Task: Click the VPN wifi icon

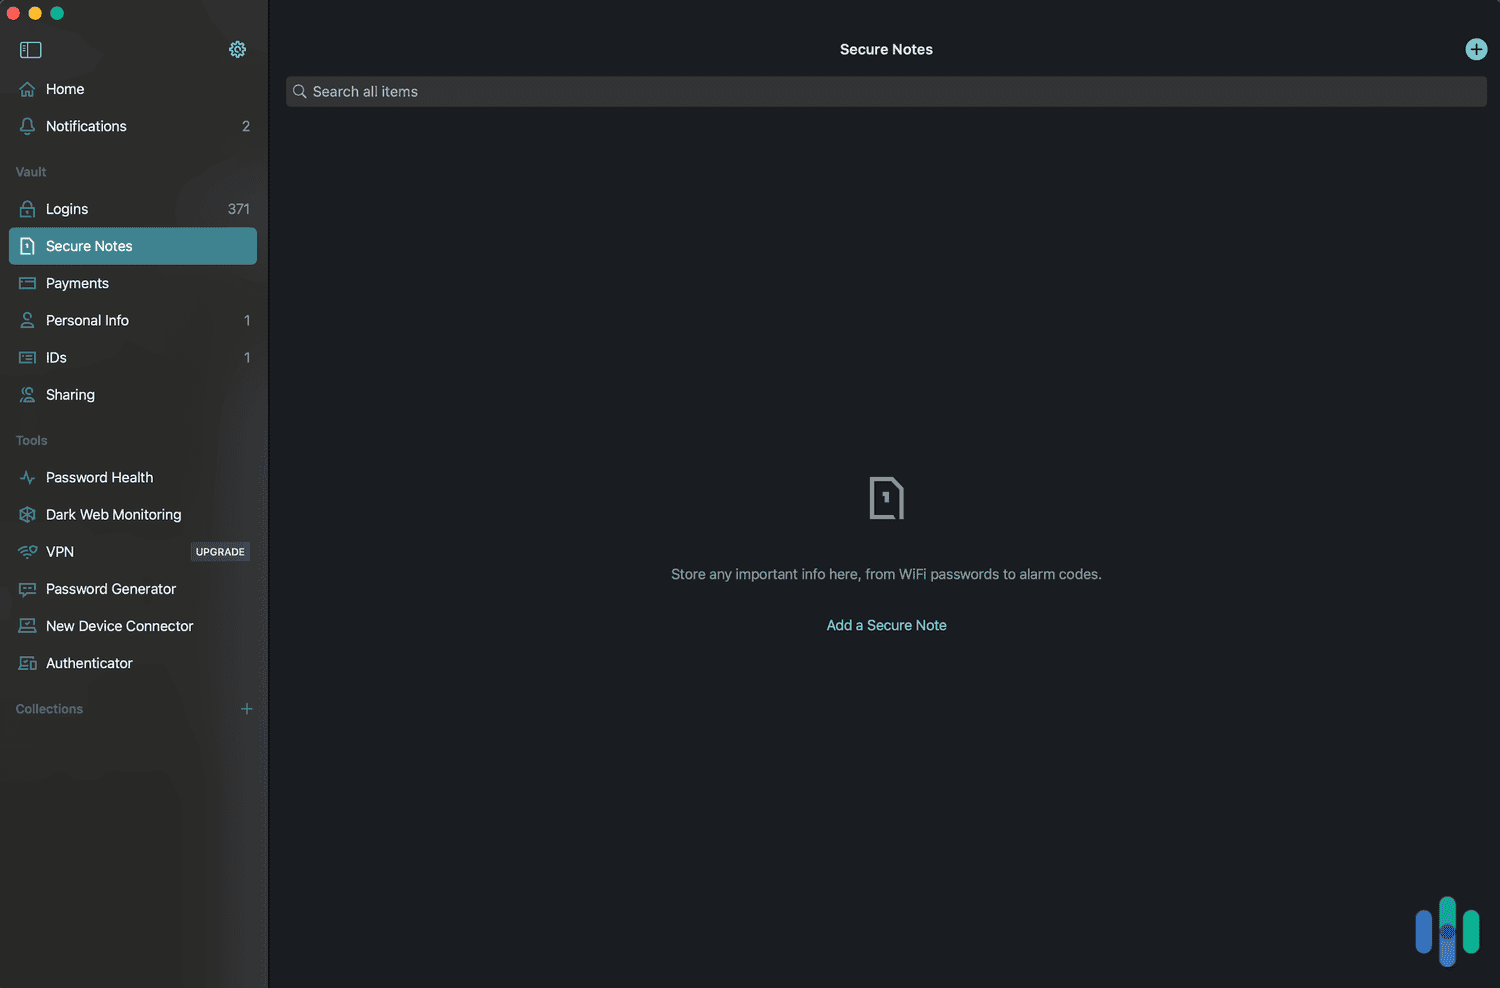Action: tap(27, 551)
